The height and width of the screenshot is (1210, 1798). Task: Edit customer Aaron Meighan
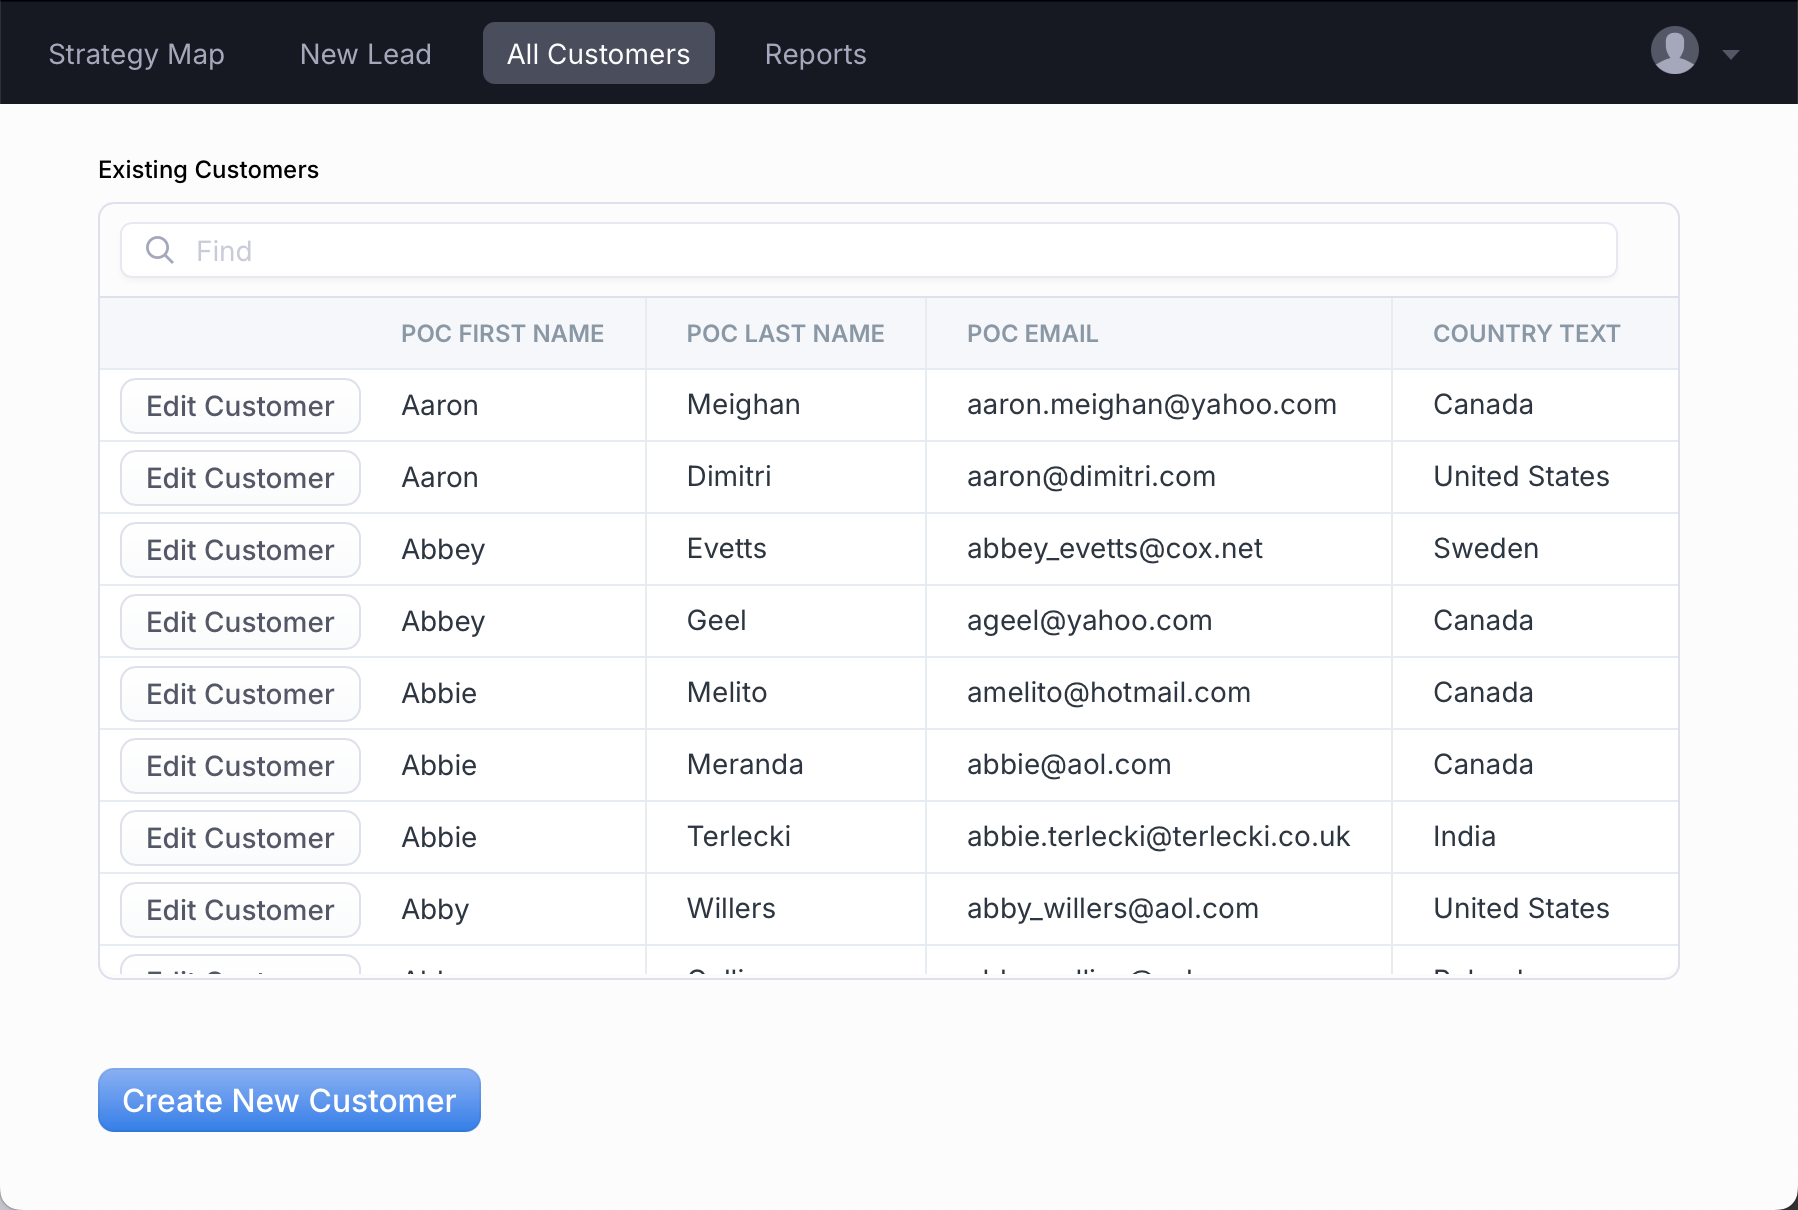240,406
